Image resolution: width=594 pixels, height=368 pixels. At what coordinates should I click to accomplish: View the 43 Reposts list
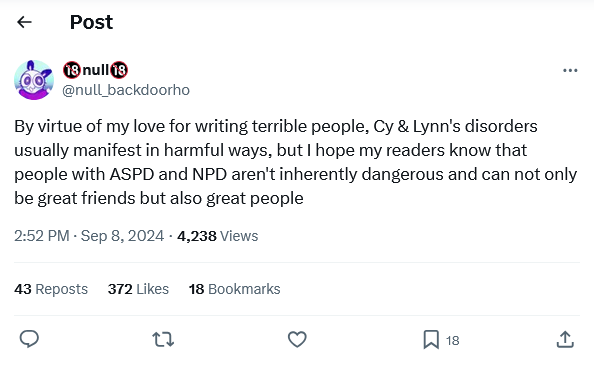(x=51, y=289)
